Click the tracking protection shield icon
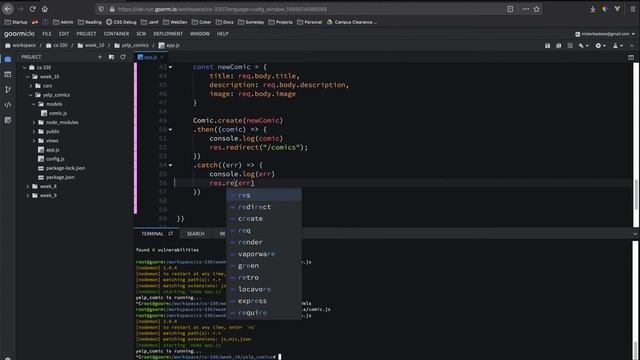The image size is (640, 360). (101, 9)
